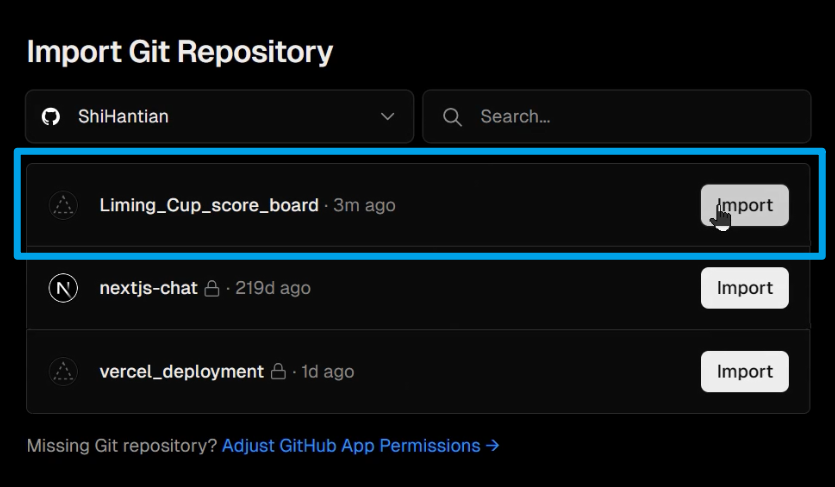Viewport: 835px width, 487px height.
Task: Click the "219d ago" timestamp
Action: coord(272,288)
